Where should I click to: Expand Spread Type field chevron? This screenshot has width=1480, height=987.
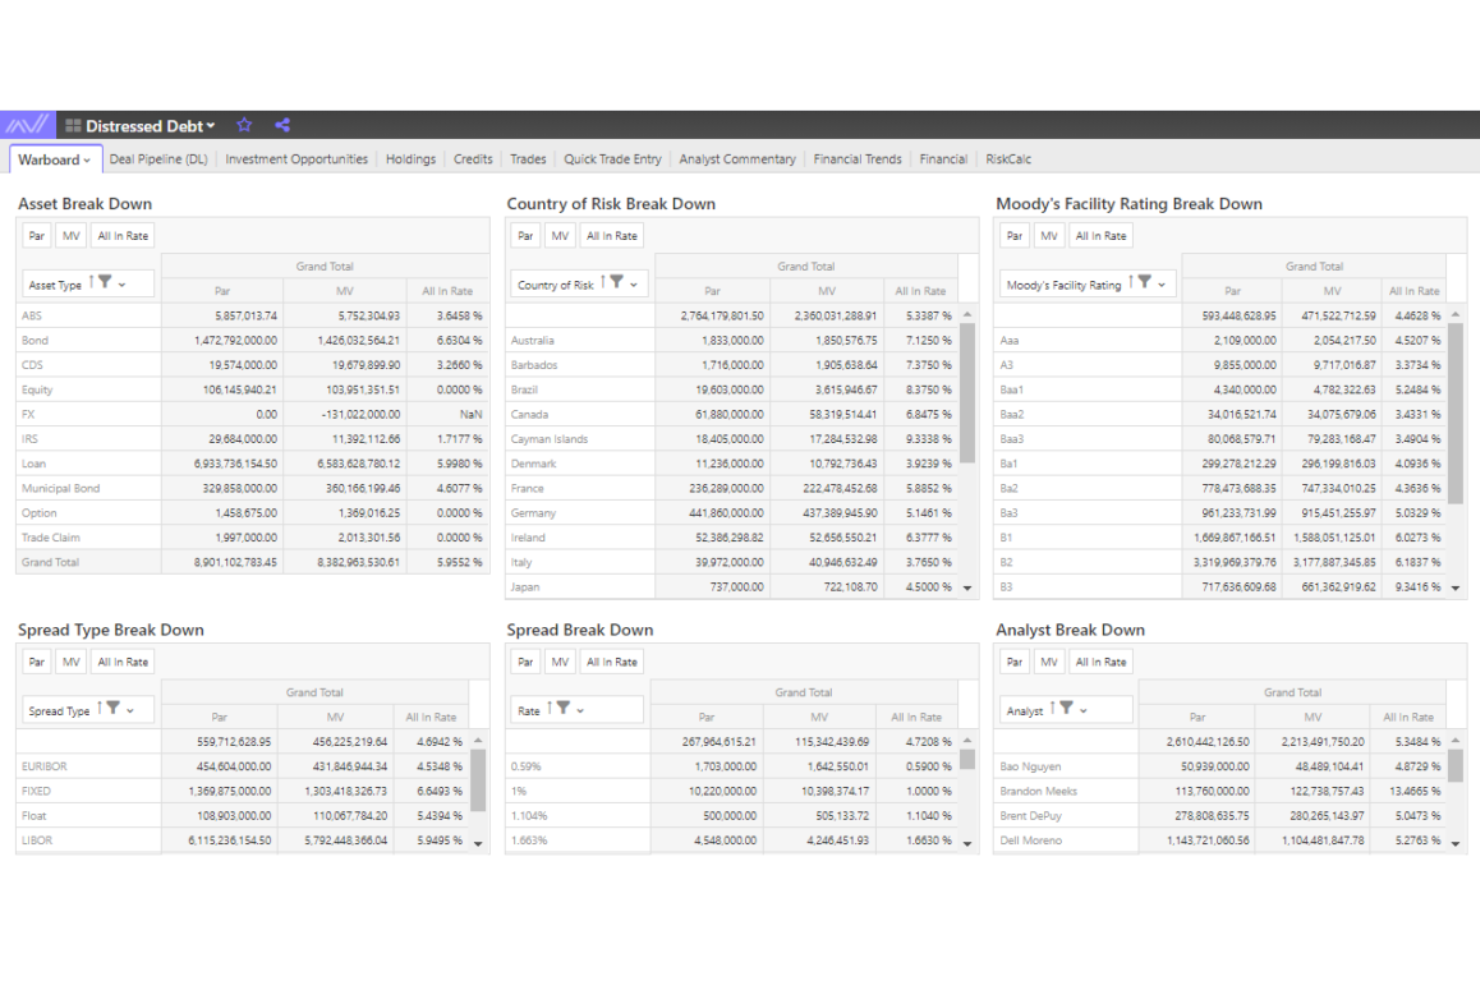coord(130,711)
